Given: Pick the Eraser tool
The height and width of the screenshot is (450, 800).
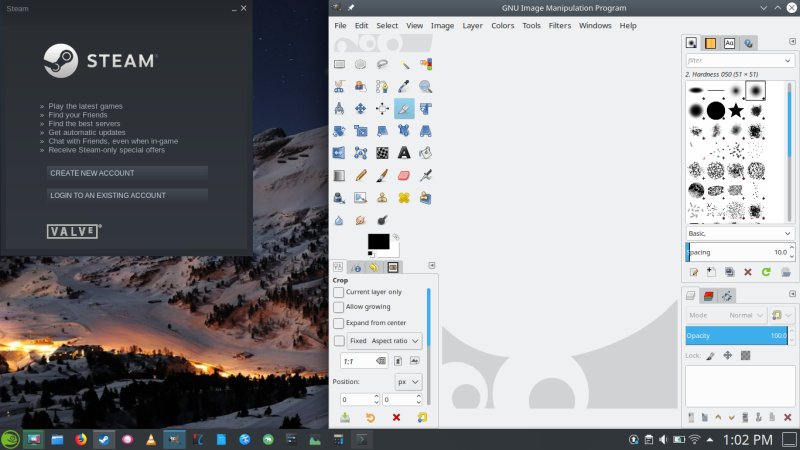Looking at the screenshot, I should [404, 175].
